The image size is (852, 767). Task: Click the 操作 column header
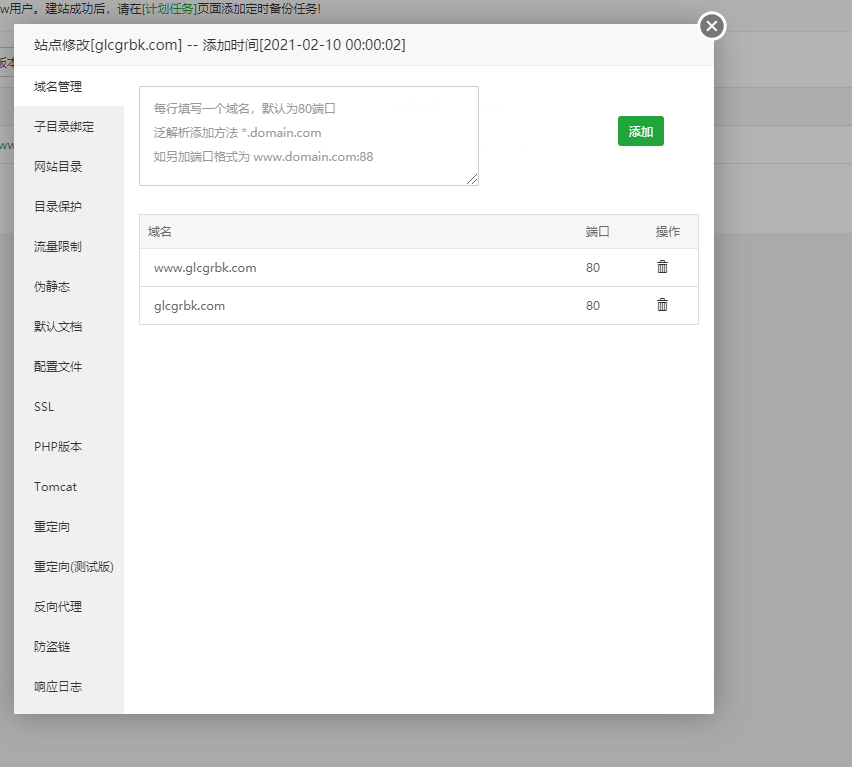pos(668,231)
